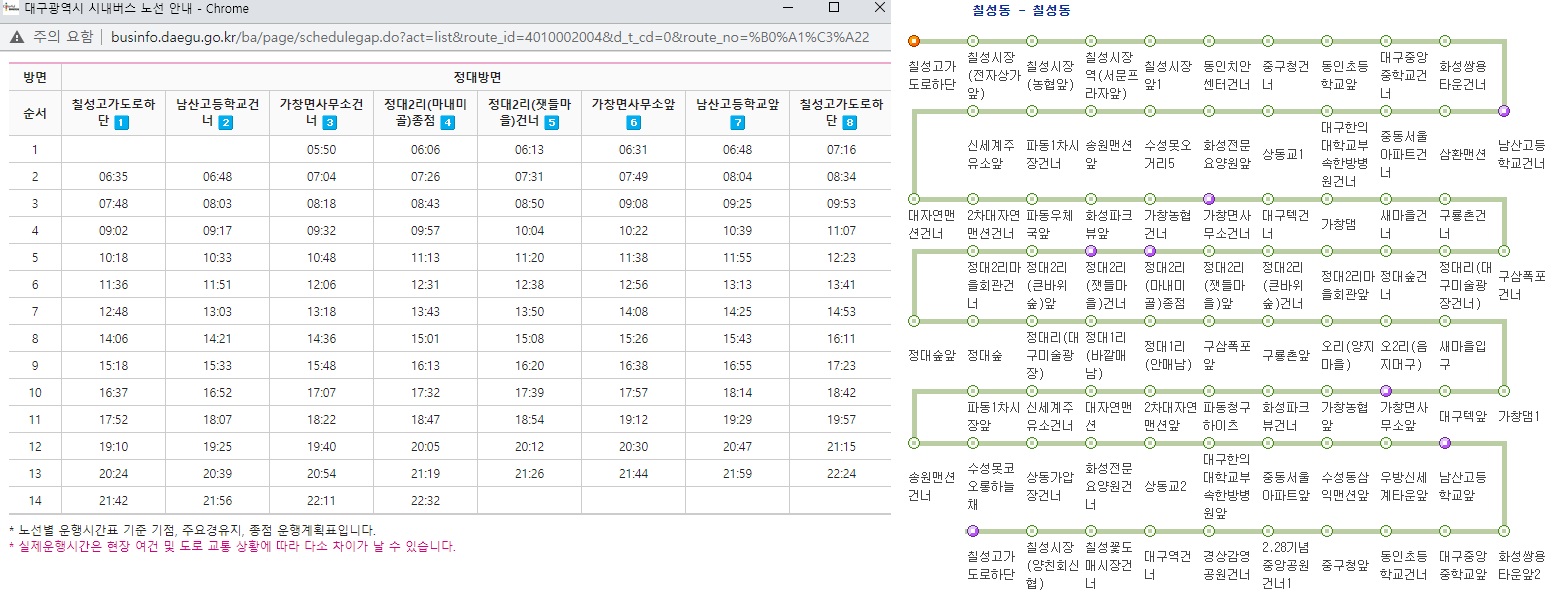Click the green stop marker for 화성쌍용타운앞2

[x=1504, y=531]
